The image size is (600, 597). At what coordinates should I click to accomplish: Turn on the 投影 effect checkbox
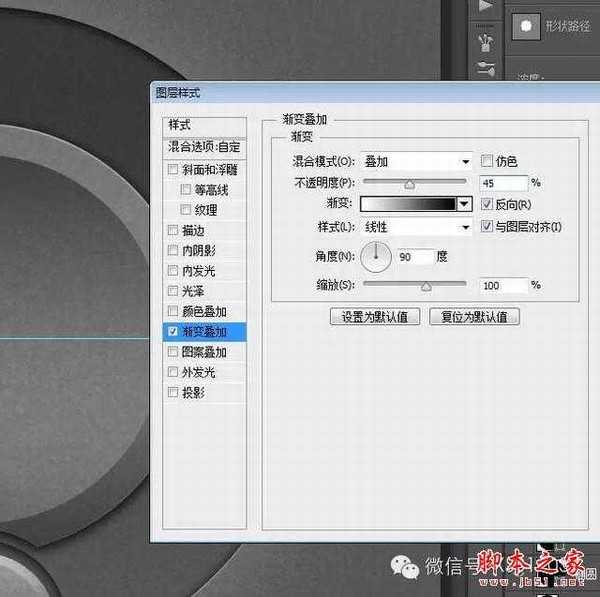tap(174, 393)
